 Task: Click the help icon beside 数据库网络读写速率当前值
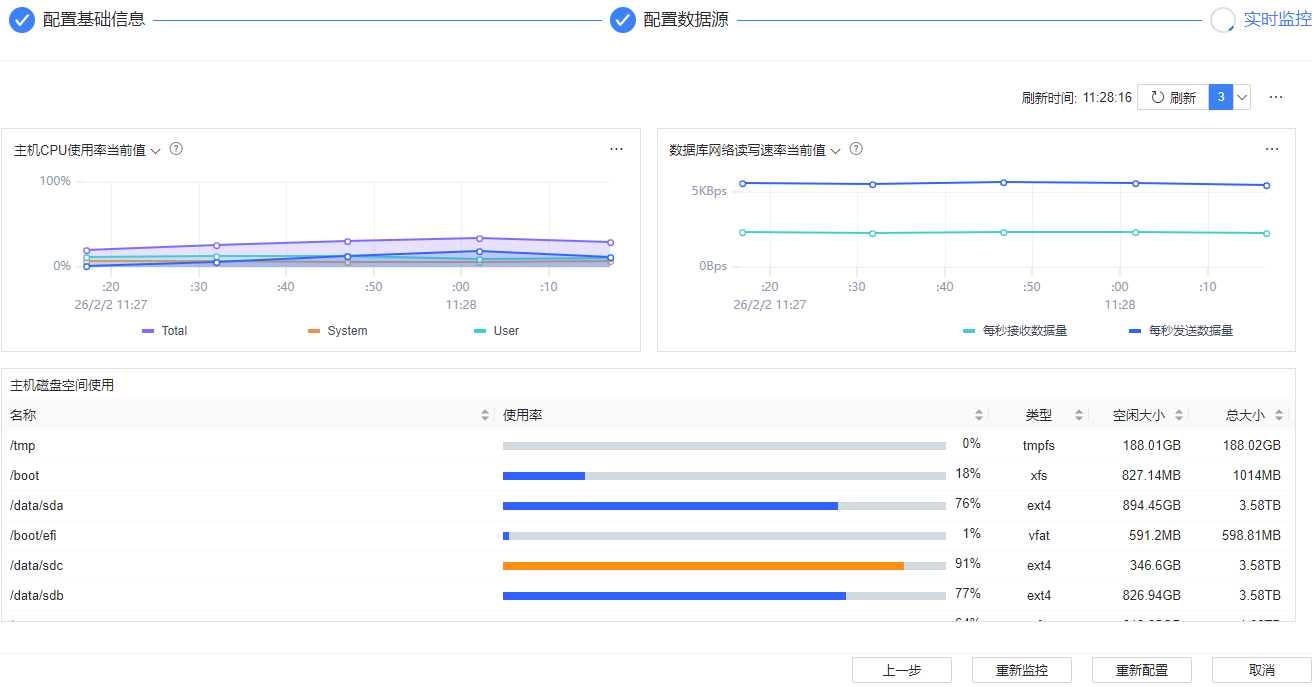coord(856,149)
